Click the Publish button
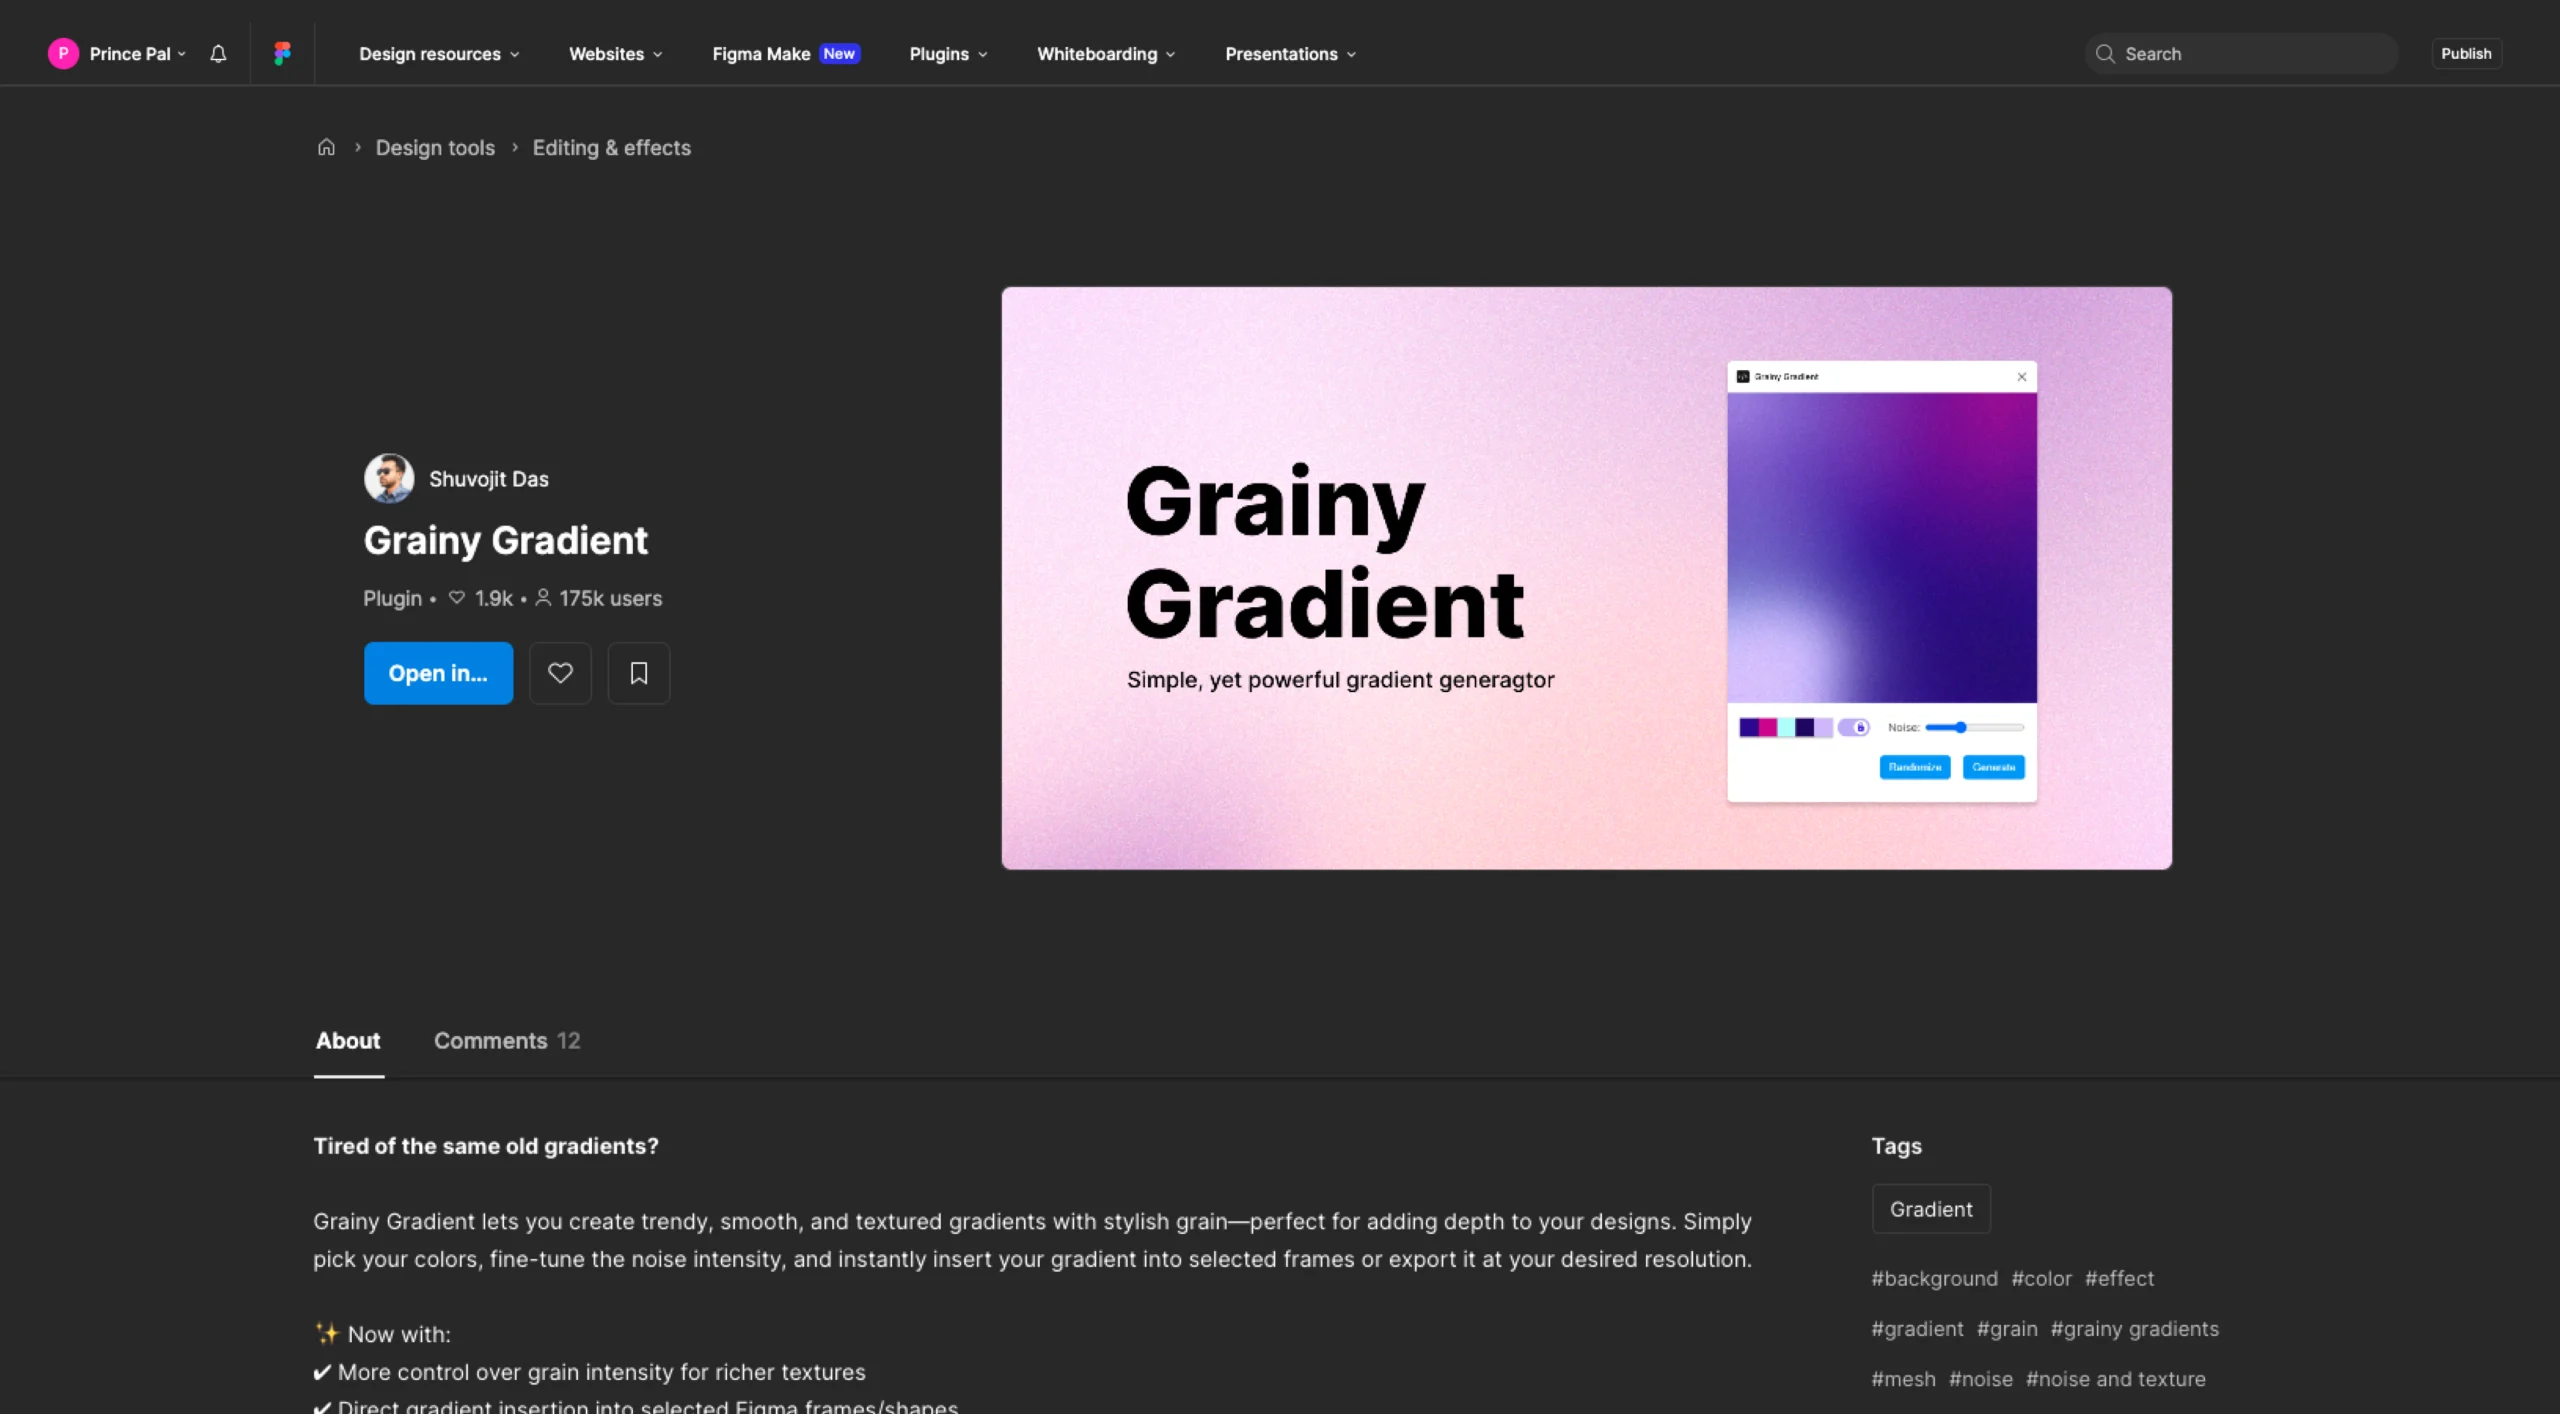Screen dimensions: 2560x1414 pos(2465,54)
